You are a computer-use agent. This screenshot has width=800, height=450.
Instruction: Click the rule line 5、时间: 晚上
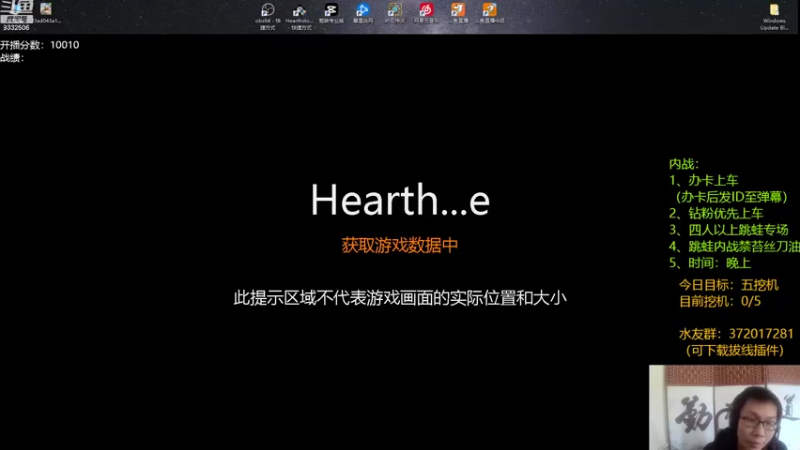coord(710,263)
